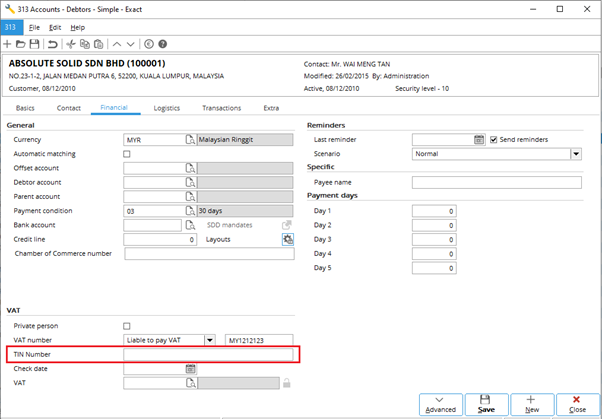Click the New button at bottom
The image size is (602, 419).
pos(532,404)
